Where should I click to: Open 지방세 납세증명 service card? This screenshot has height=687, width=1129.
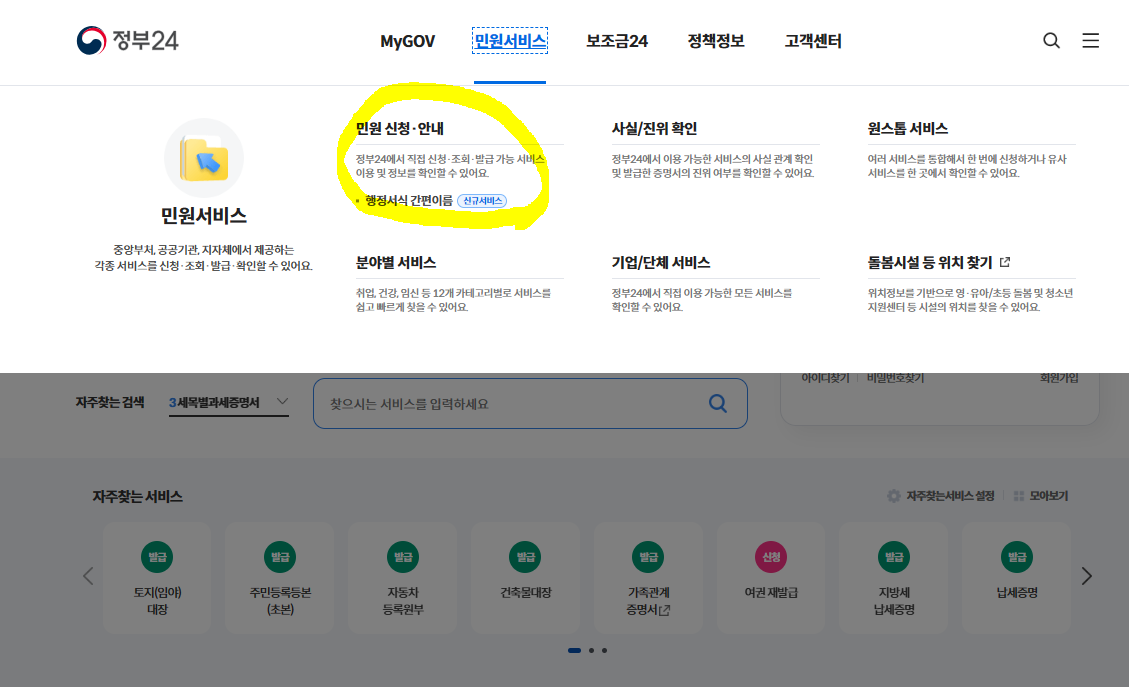[x=894, y=578]
